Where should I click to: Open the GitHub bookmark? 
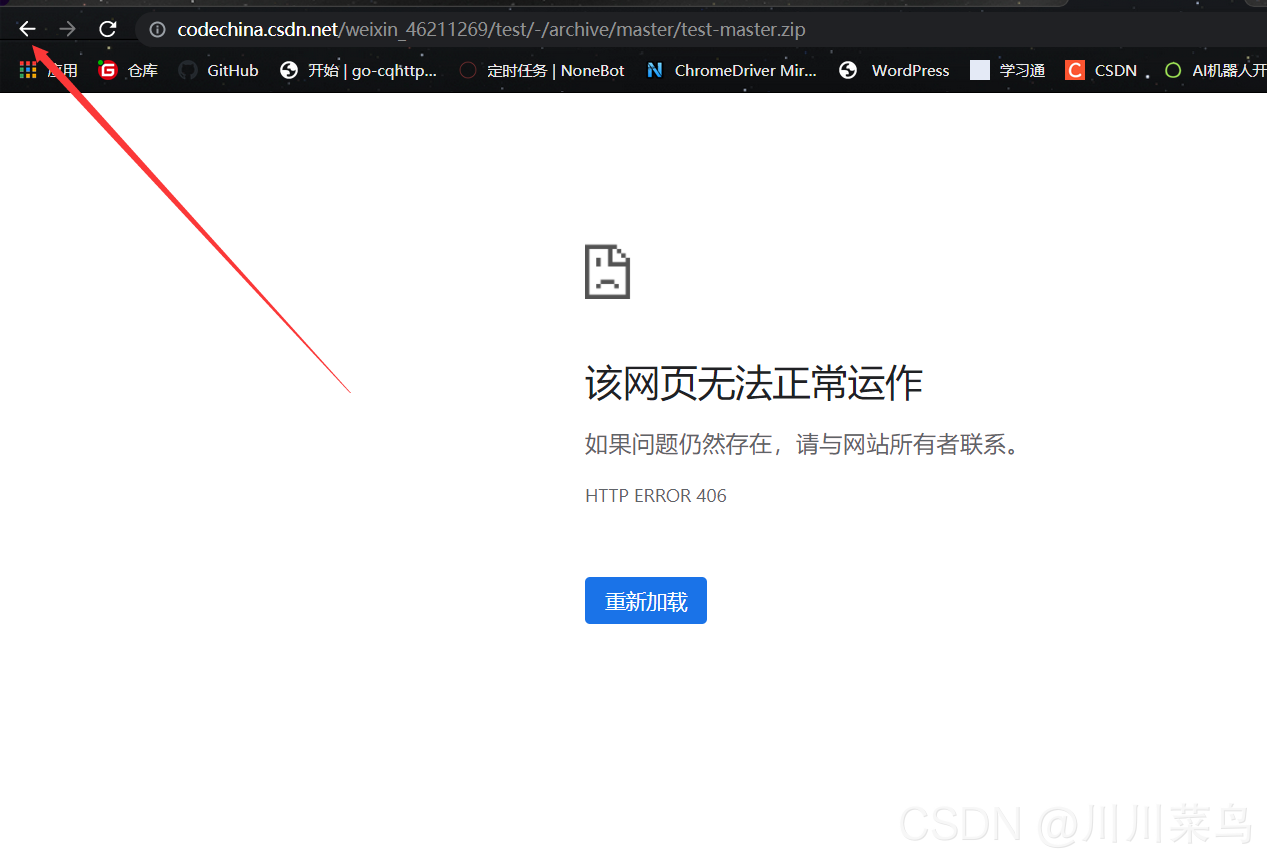pyautogui.click(x=219, y=70)
